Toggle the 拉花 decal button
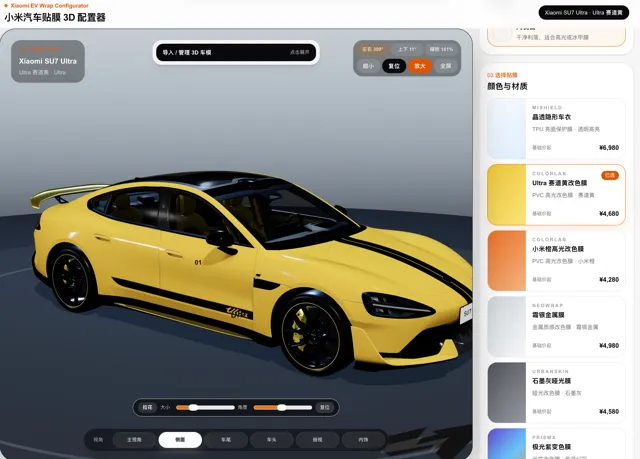 [147, 407]
